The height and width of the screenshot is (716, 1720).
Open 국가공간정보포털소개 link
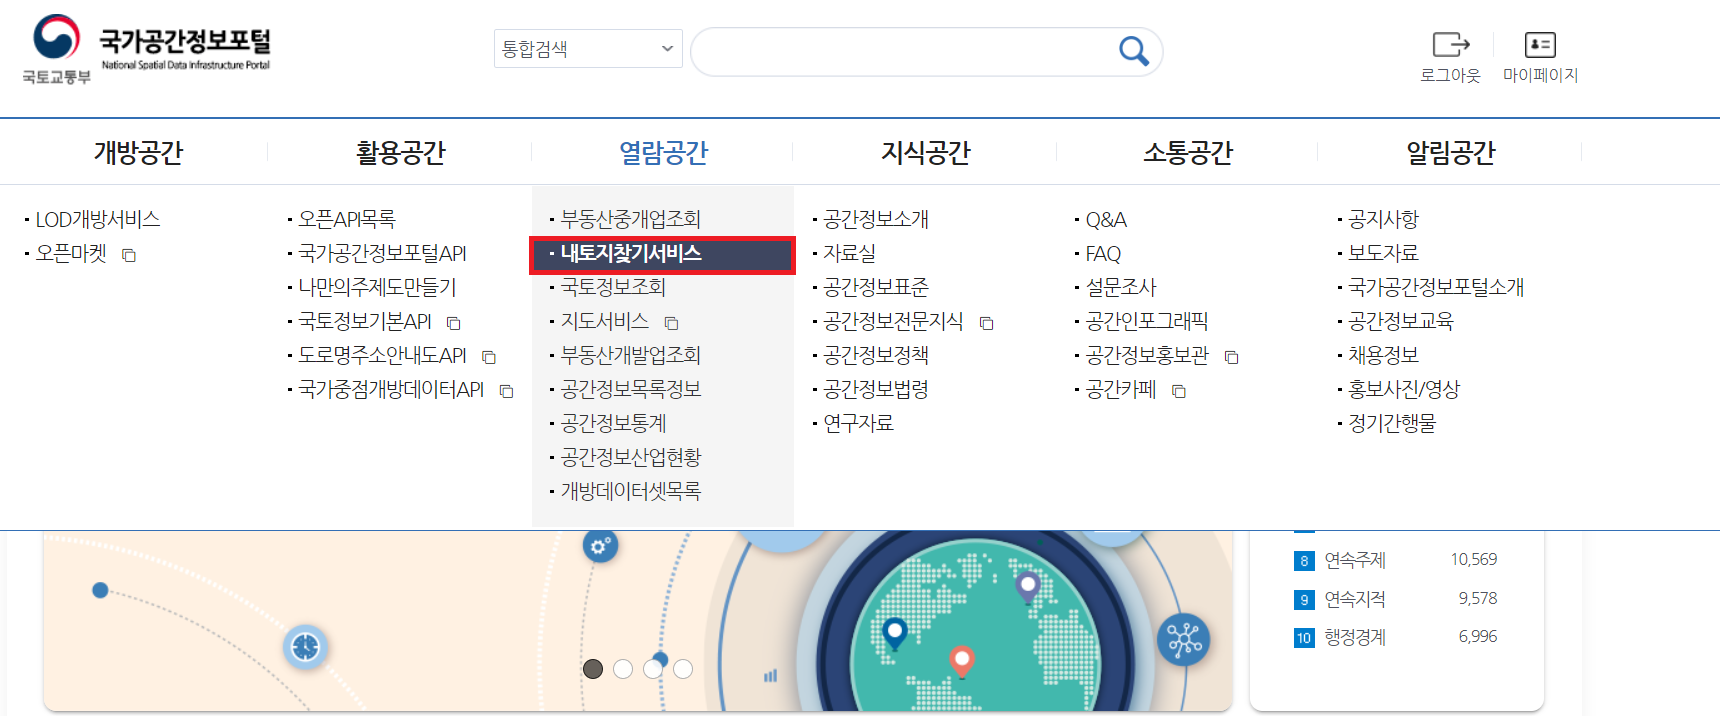pyautogui.click(x=1436, y=287)
